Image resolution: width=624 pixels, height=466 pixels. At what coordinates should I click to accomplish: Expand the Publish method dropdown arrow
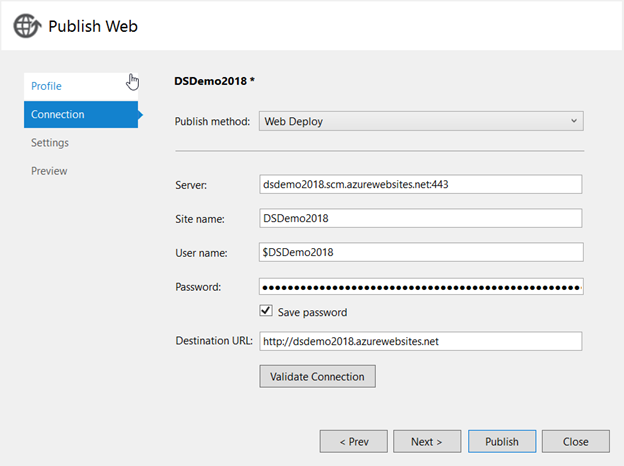(573, 121)
